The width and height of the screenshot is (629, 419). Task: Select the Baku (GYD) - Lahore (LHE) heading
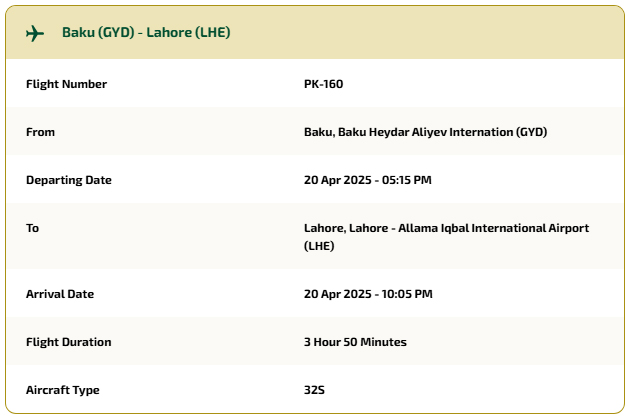tap(146, 32)
